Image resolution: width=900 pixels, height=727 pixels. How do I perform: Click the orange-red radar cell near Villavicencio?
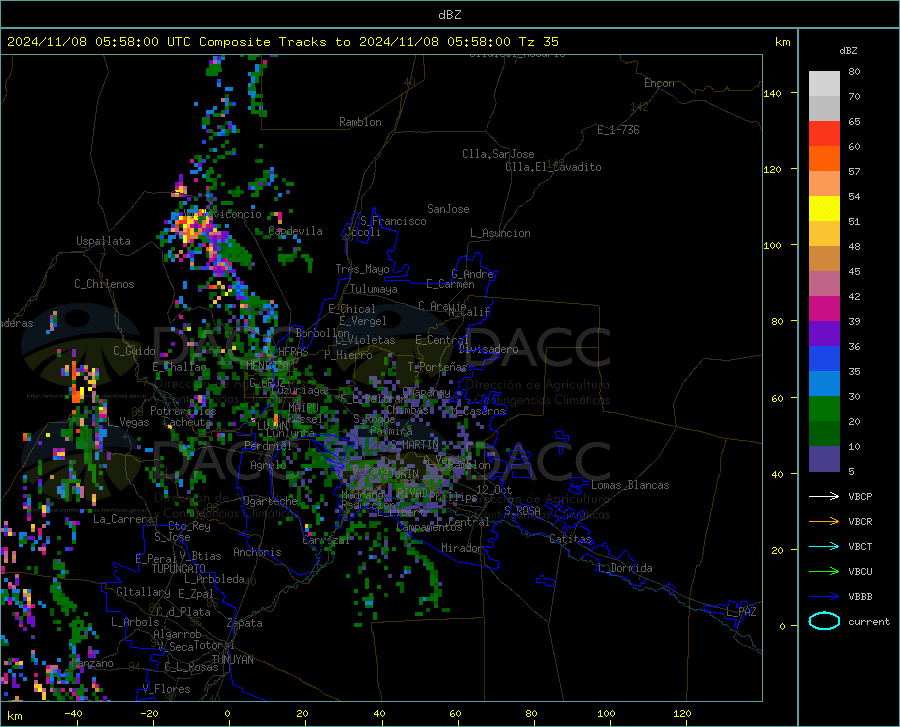point(191,226)
